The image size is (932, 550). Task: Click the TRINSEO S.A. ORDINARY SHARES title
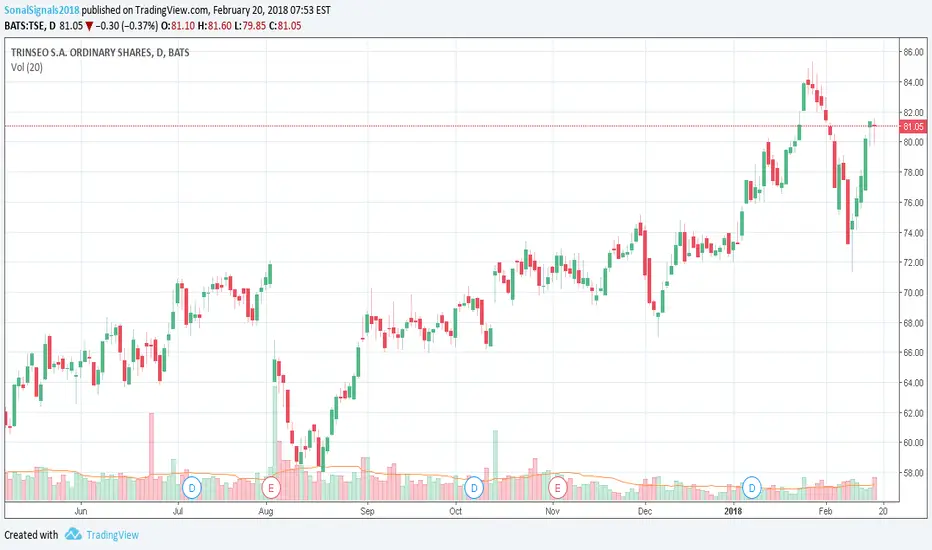coord(100,52)
